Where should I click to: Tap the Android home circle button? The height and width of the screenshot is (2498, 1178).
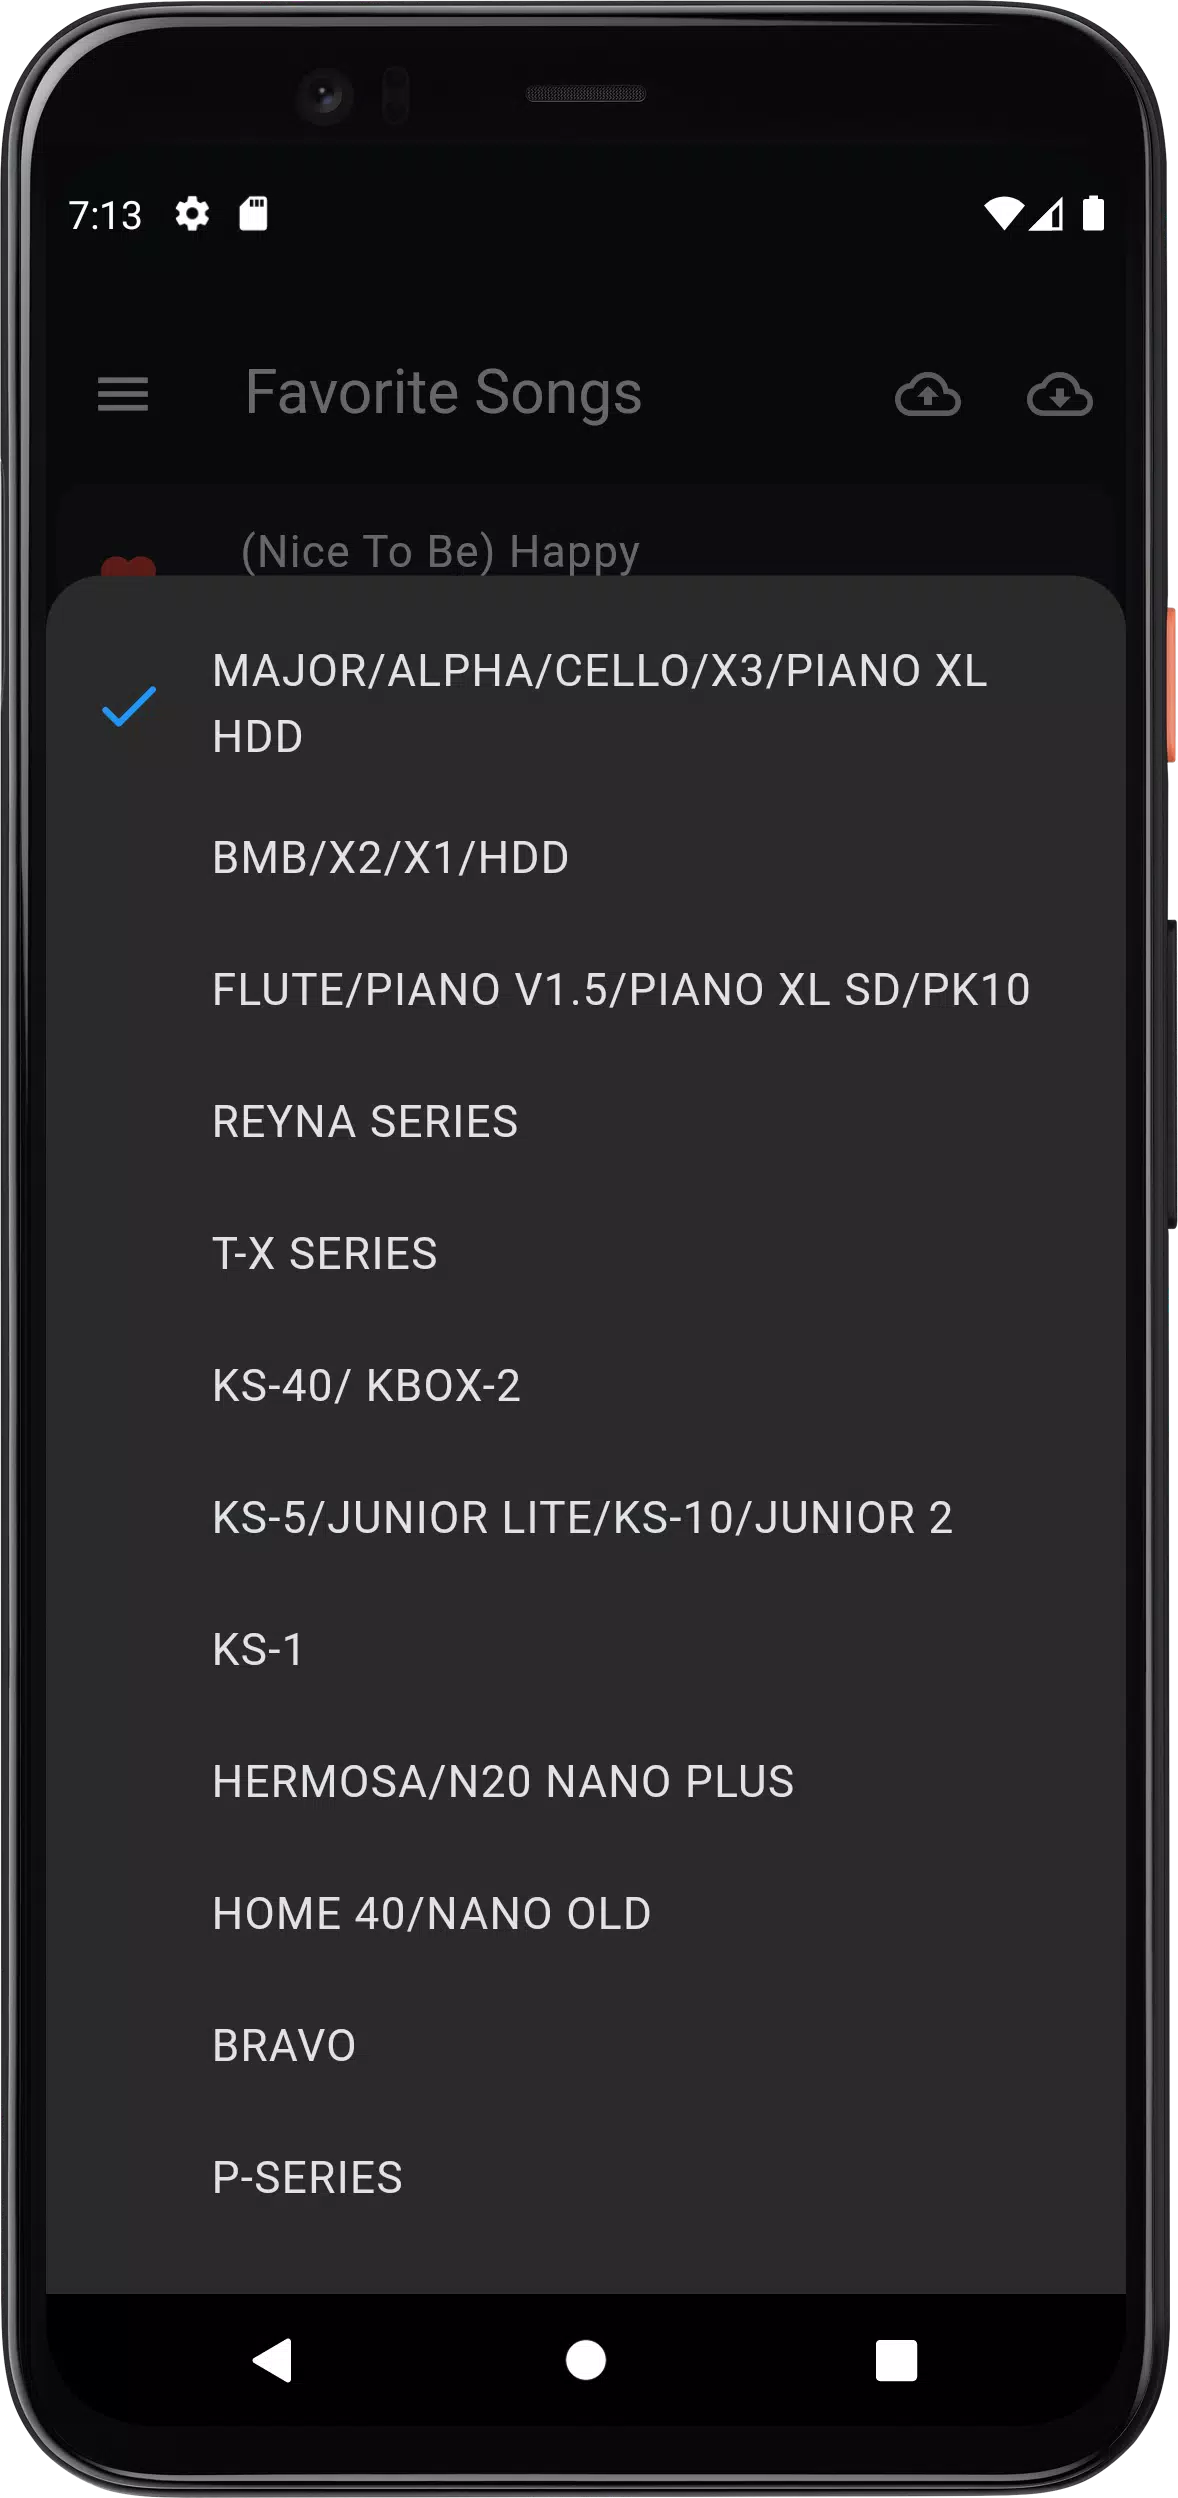586,2360
